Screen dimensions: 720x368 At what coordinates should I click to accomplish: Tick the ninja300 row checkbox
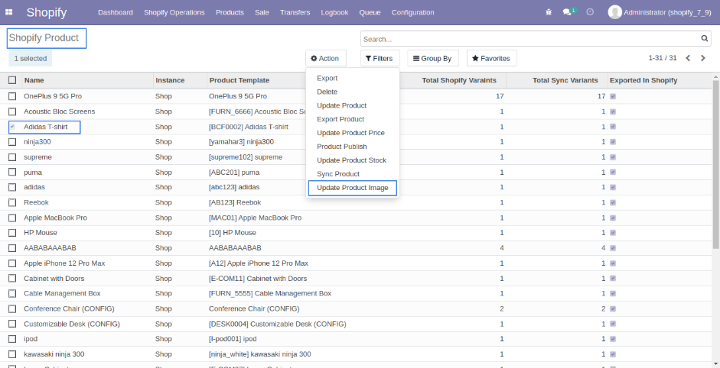[x=12, y=142]
